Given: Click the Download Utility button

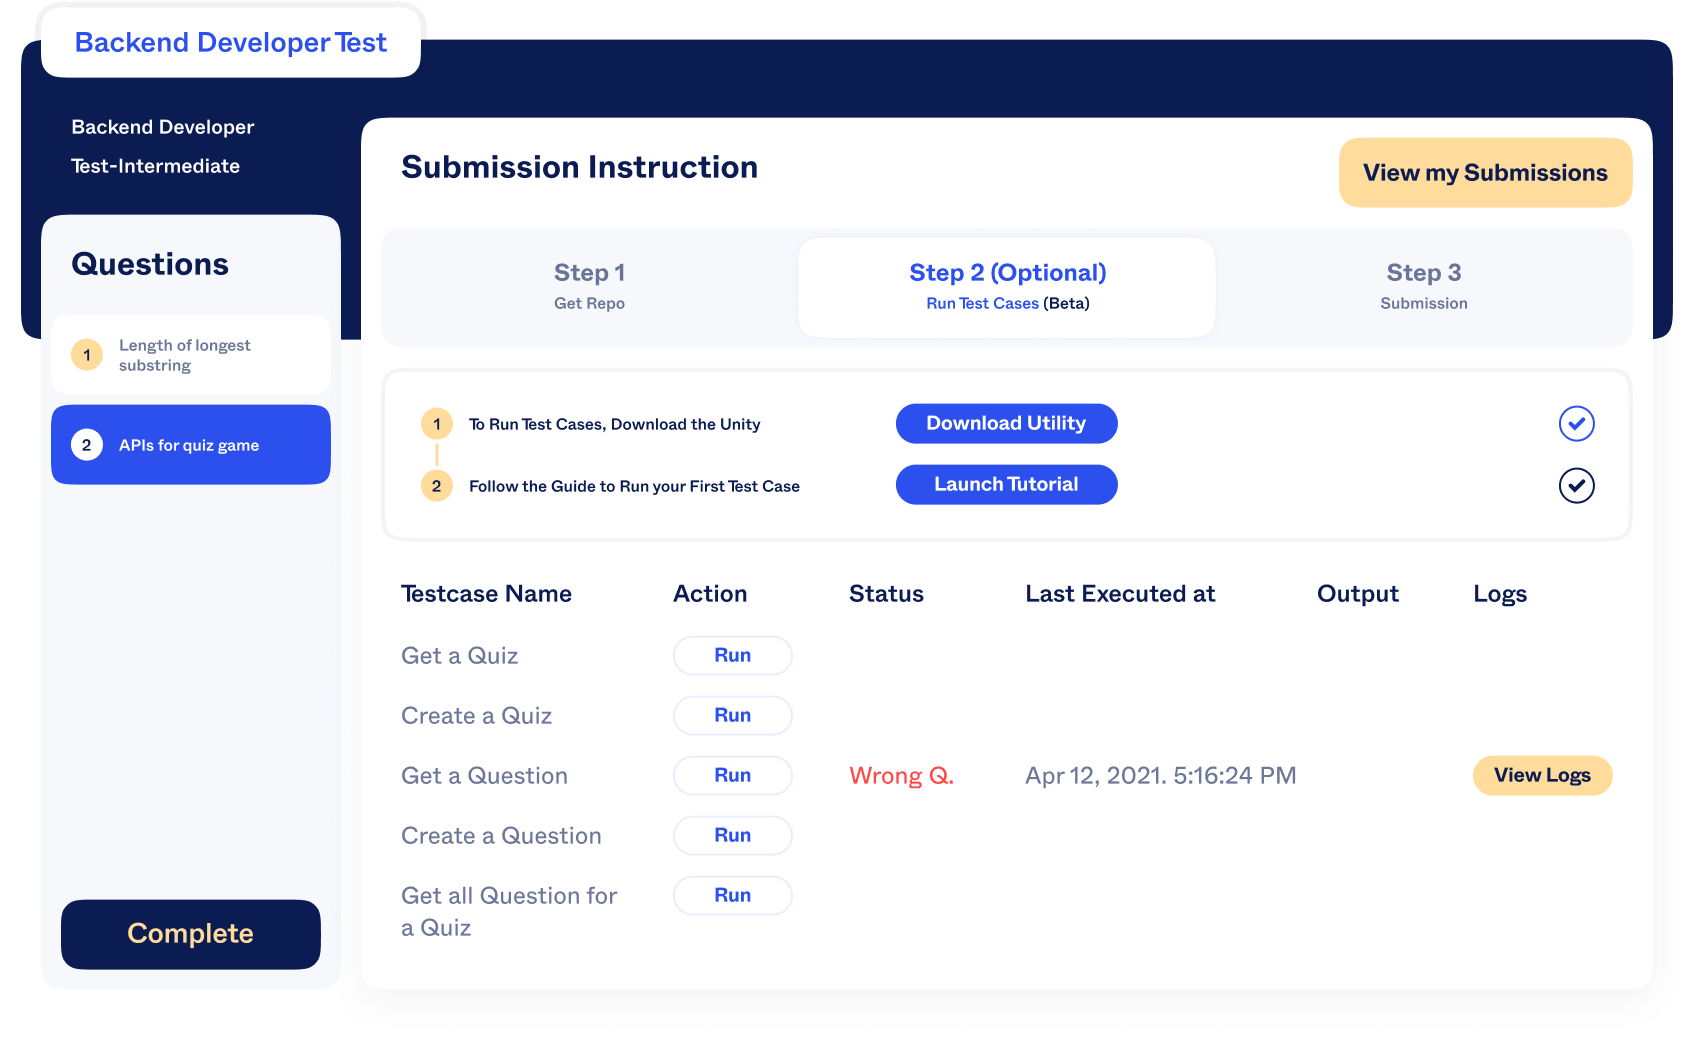Looking at the screenshot, I should point(1006,423).
